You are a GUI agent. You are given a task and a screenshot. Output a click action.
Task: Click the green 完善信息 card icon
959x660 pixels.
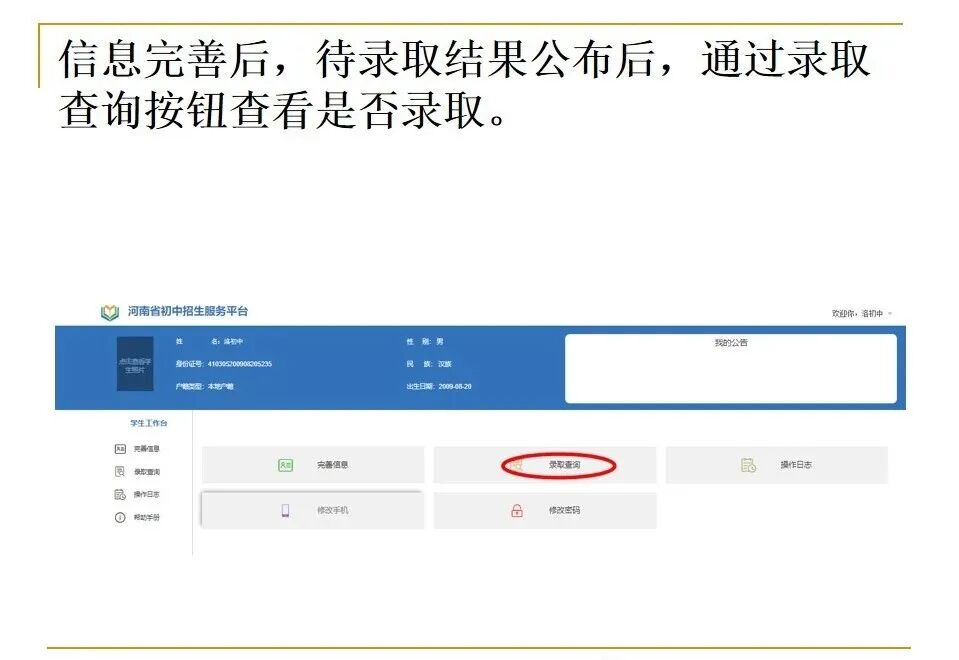[x=287, y=464]
